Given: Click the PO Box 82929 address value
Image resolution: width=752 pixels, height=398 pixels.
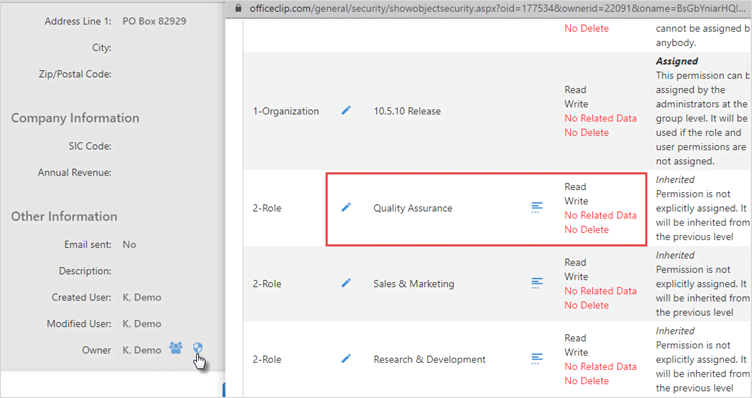Looking at the screenshot, I should click(x=154, y=21).
